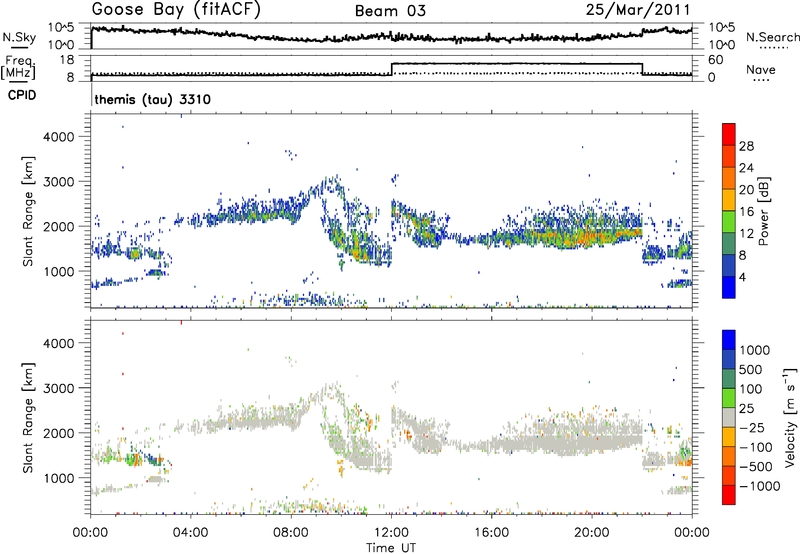Image resolution: width=800 pixels, height=554 pixels.
Task: Select '3000' on the power panel range axis
Action: [59, 182]
